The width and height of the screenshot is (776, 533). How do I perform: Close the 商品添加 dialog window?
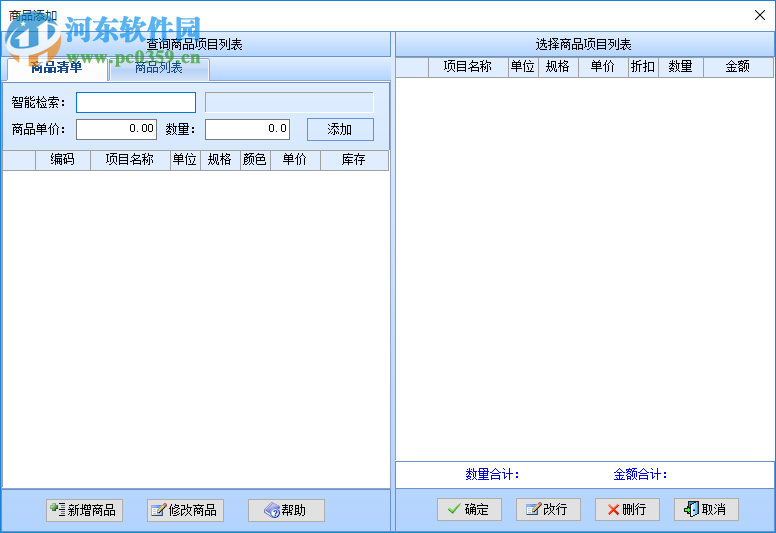tap(760, 15)
